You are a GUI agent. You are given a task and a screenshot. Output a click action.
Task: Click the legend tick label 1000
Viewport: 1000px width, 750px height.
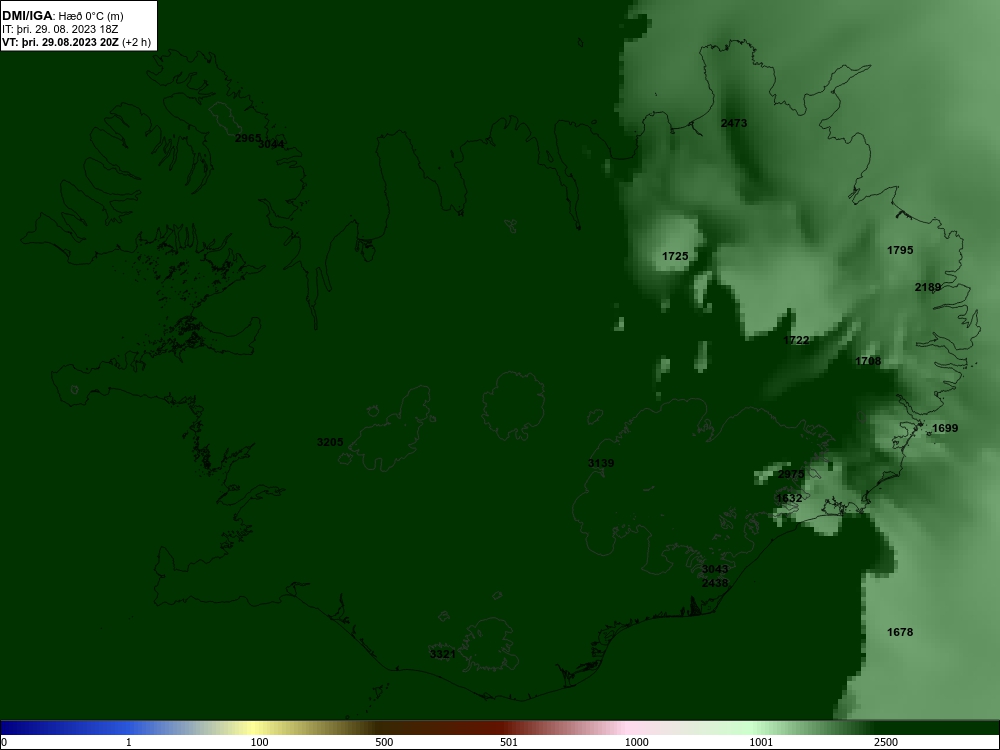(x=636, y=742)
